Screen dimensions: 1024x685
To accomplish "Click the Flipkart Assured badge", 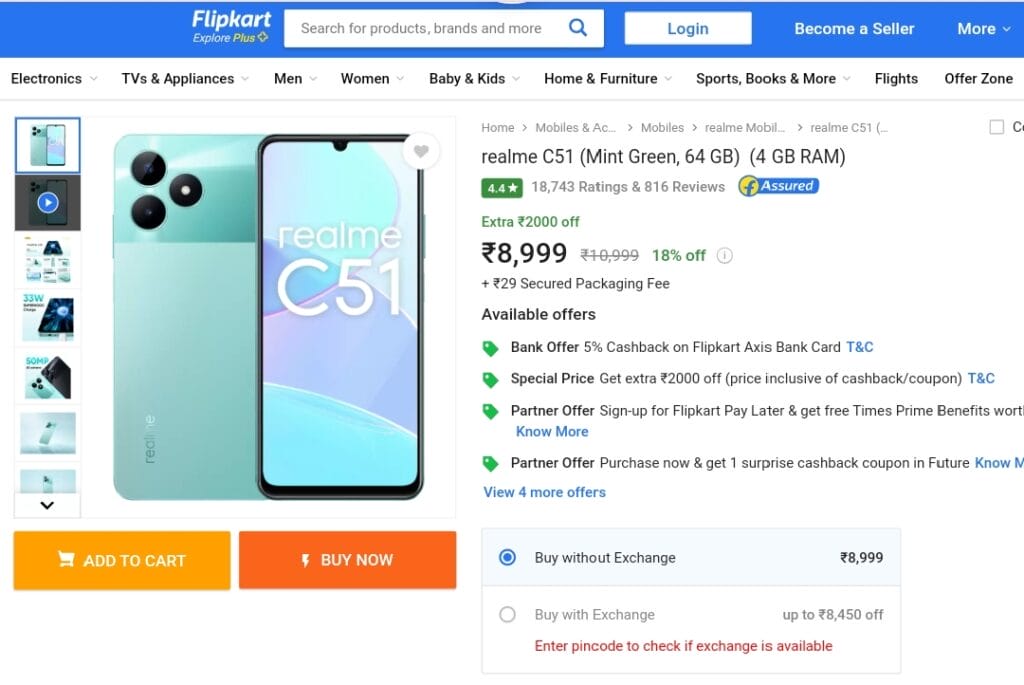I will pos(778,186).
